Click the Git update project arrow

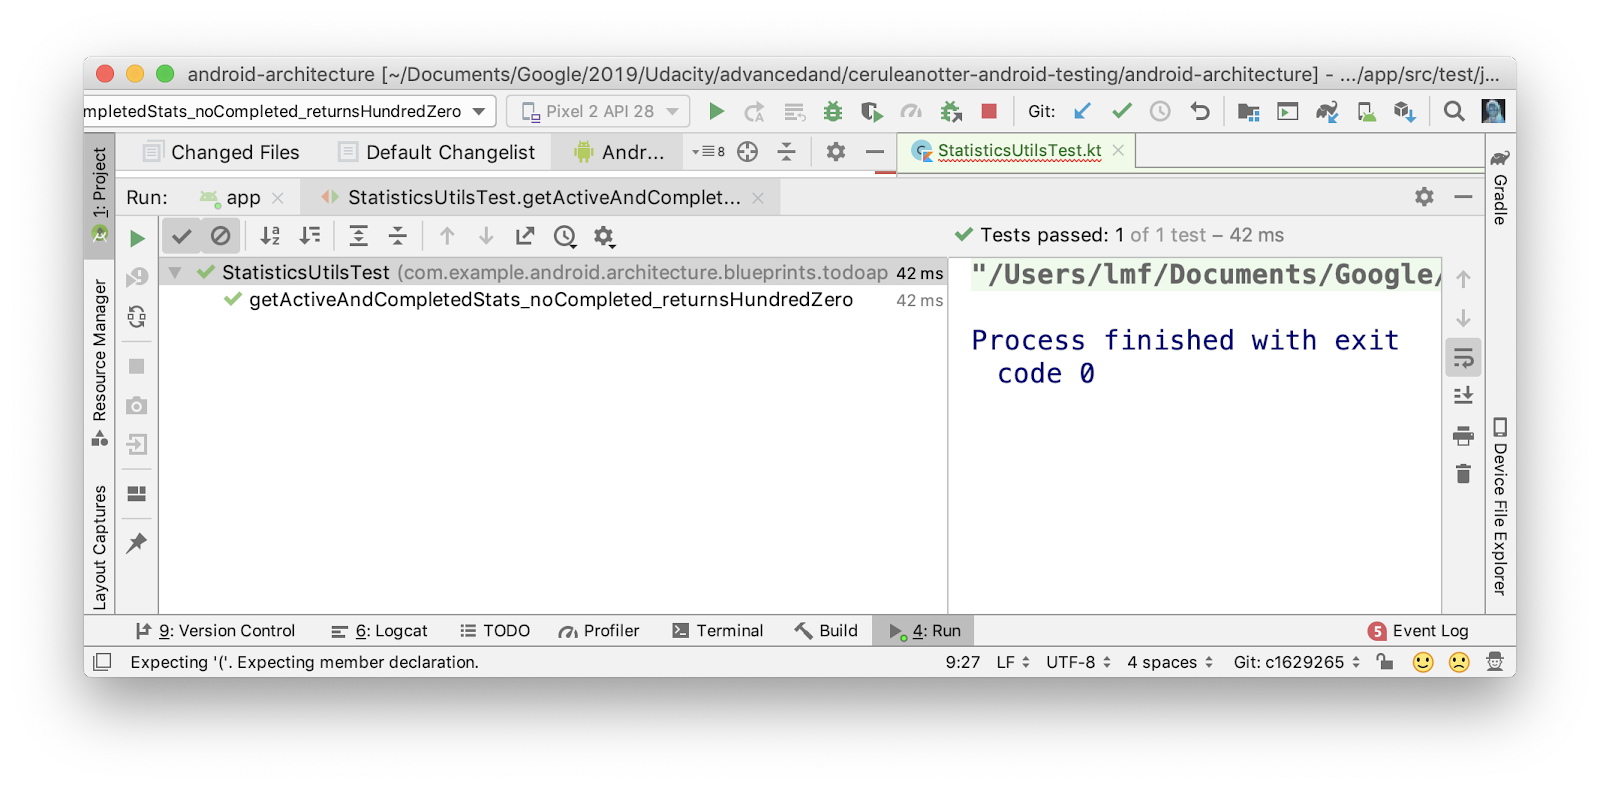[1082, 111]
